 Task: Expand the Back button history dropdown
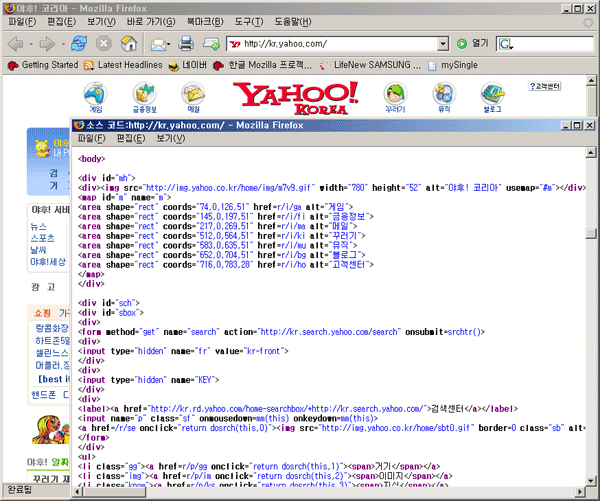31,44
